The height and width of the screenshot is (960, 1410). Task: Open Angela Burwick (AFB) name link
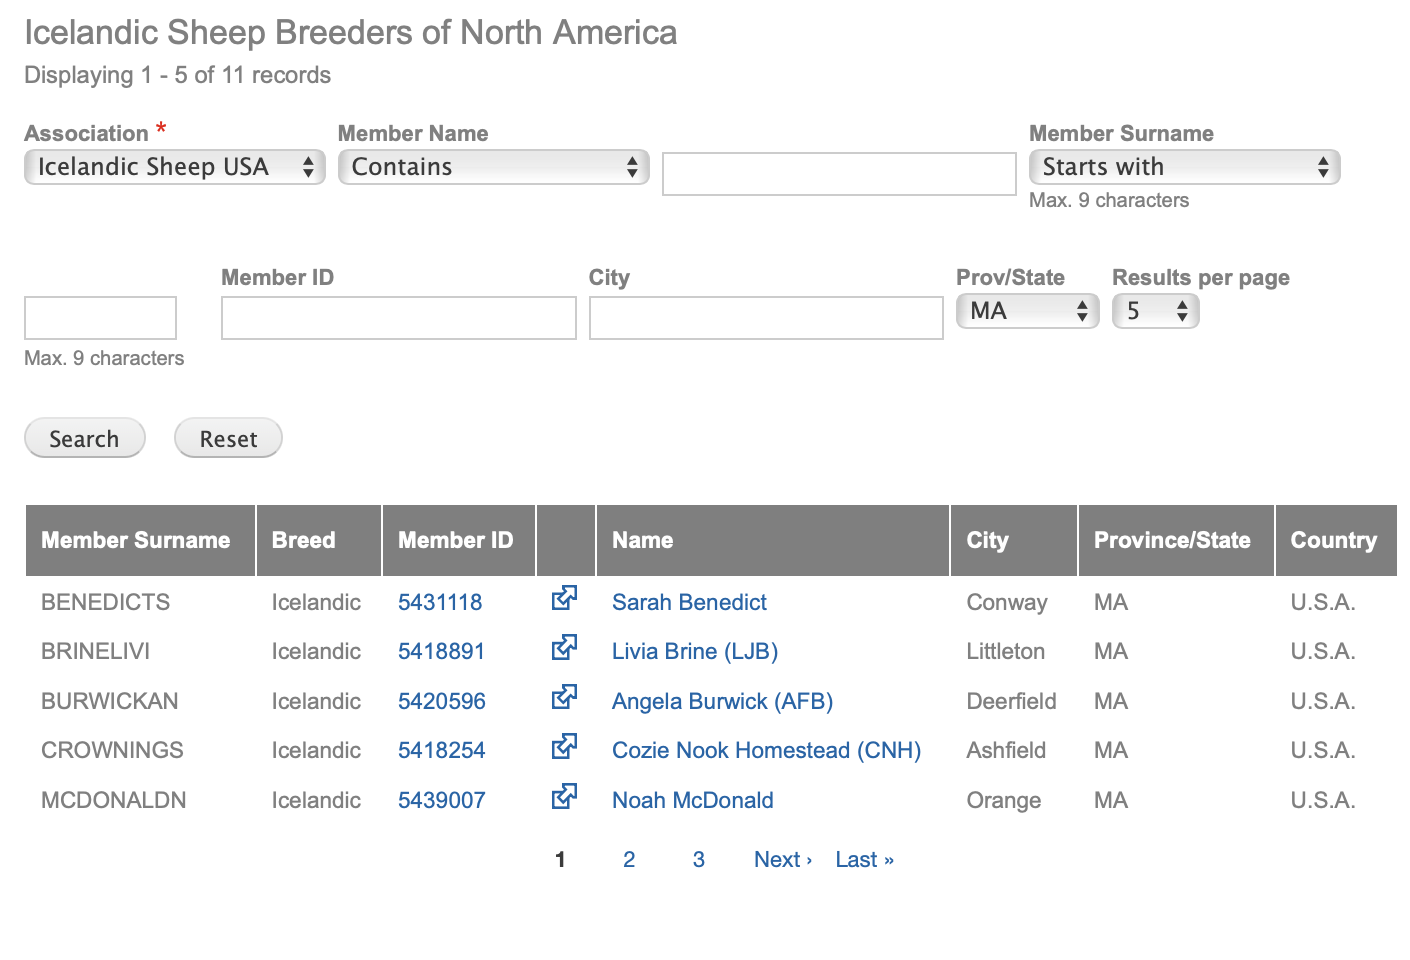pos(722,701)
